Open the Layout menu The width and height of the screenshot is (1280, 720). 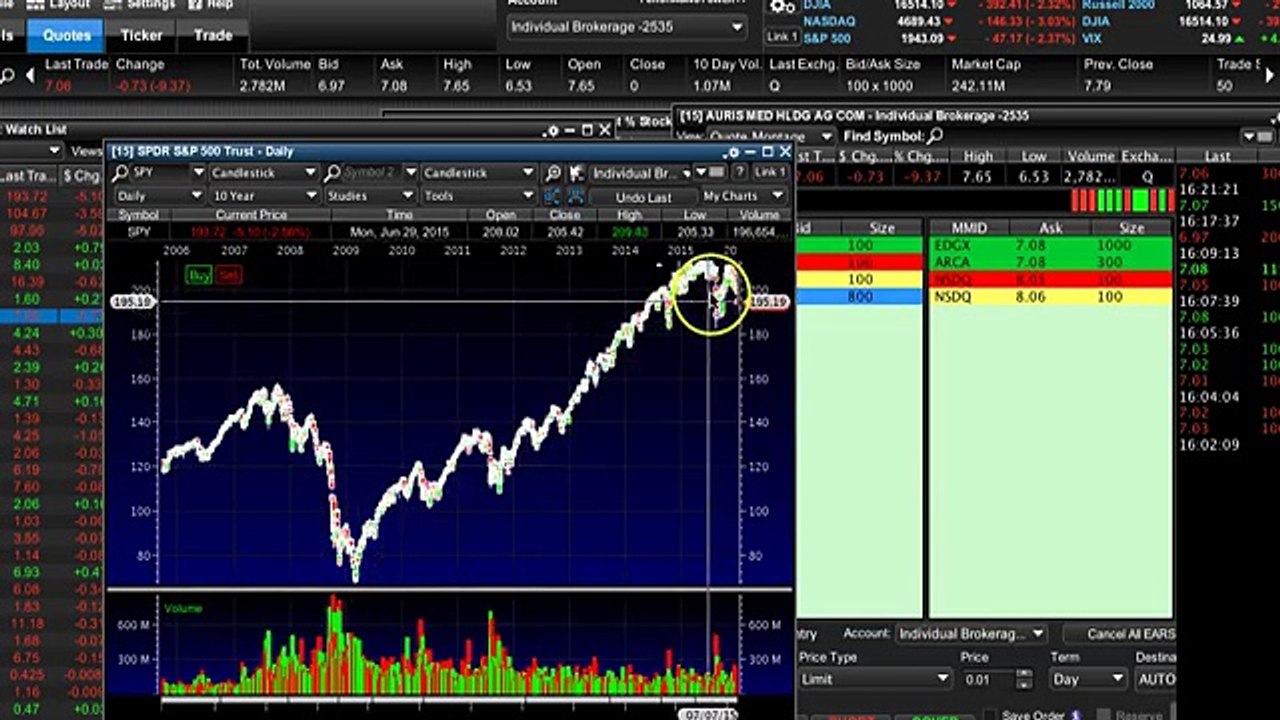pyautogui.click(x=60, y=5)
